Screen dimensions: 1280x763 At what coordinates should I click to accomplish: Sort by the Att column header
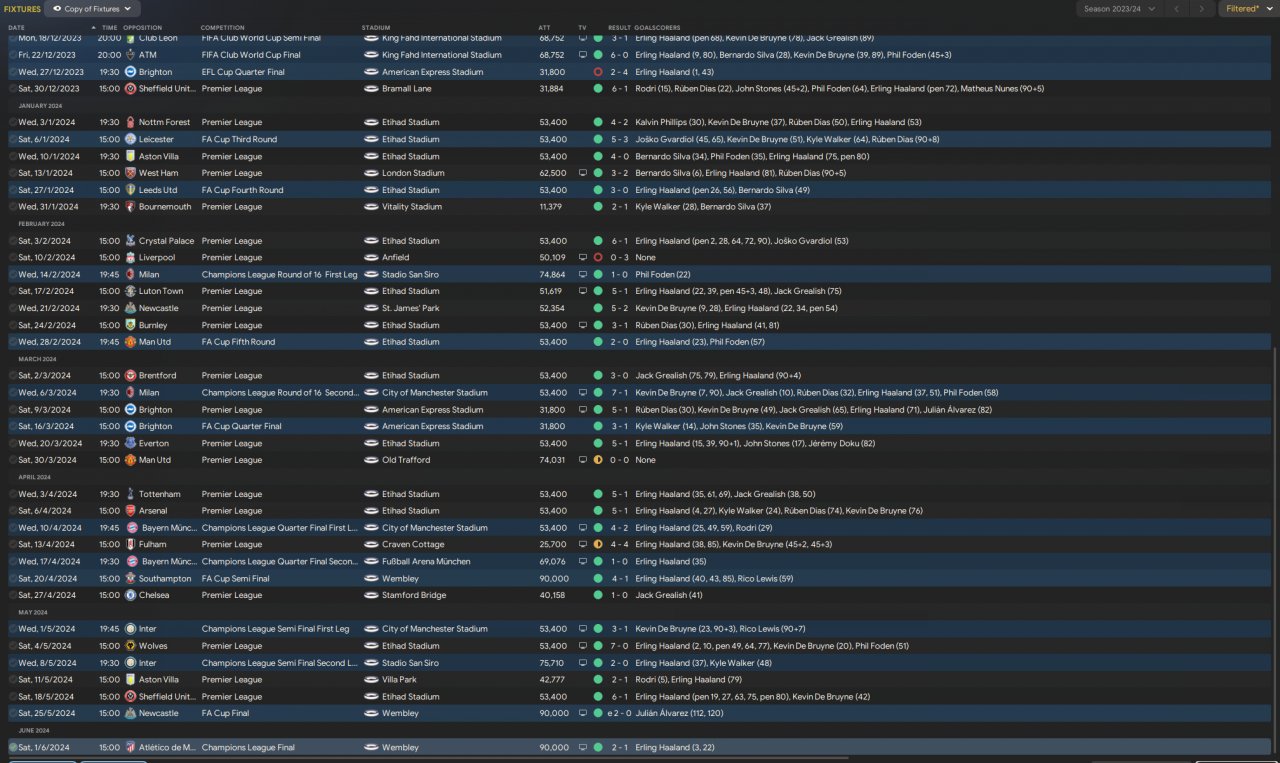(x=544, y=27)
